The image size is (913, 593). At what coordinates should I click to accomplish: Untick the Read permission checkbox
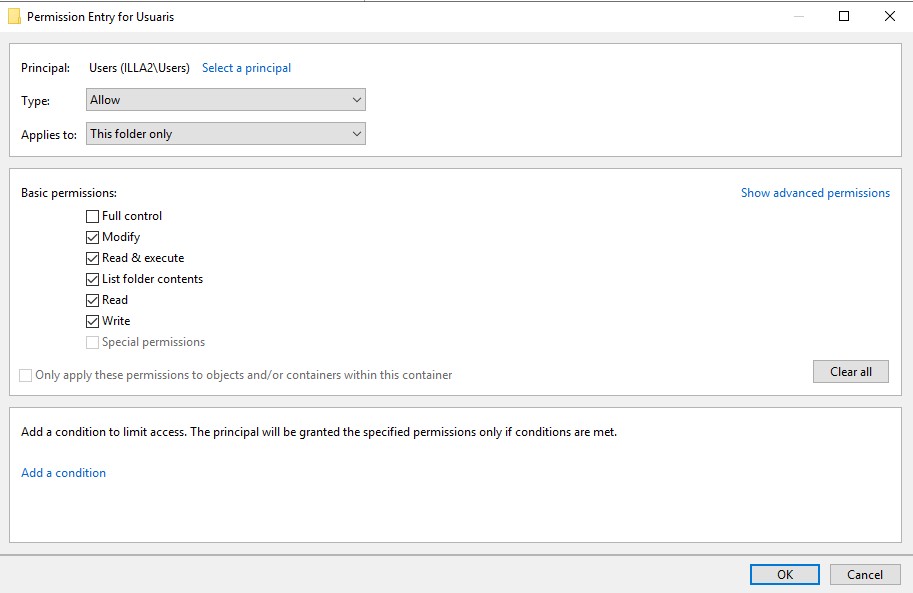click(x=93, y=300)
